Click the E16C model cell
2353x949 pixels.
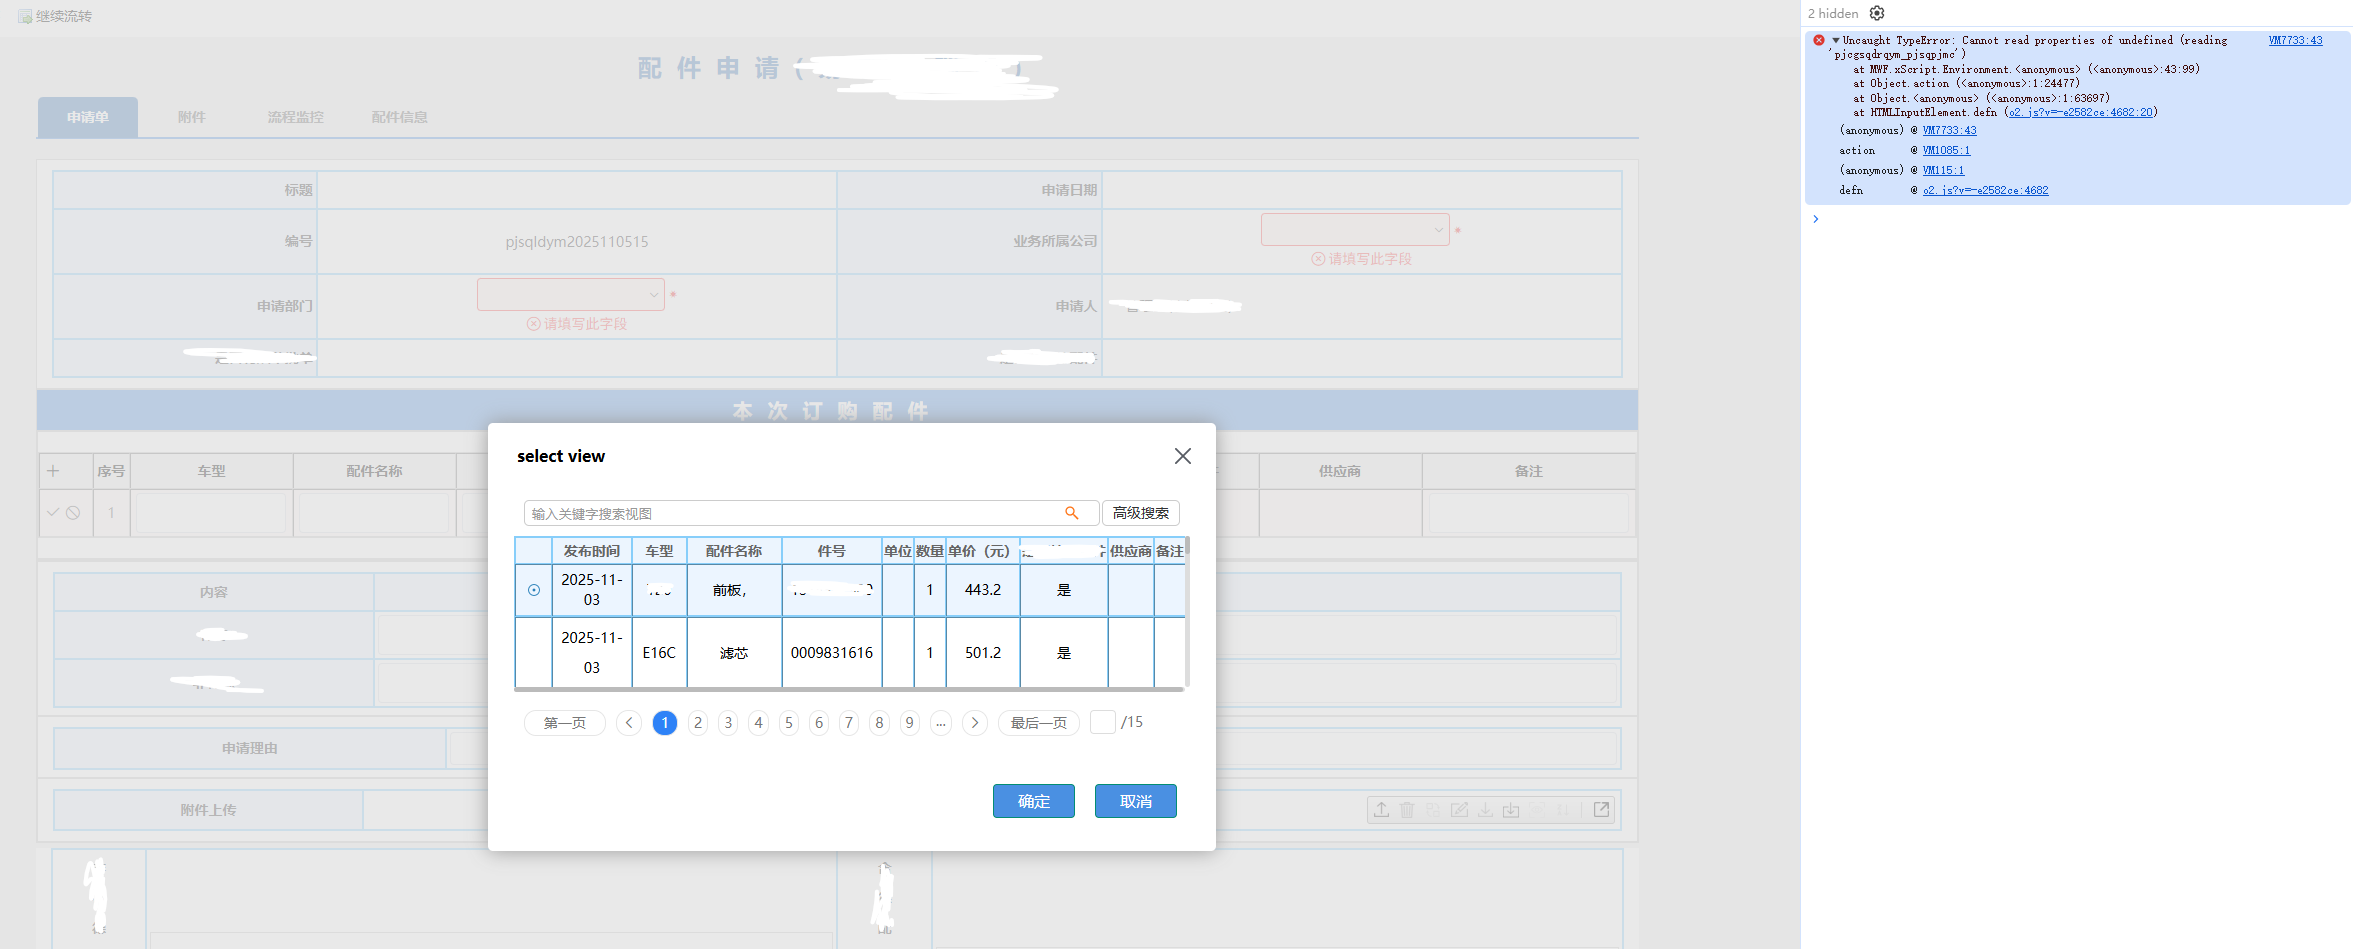[659, 653]
